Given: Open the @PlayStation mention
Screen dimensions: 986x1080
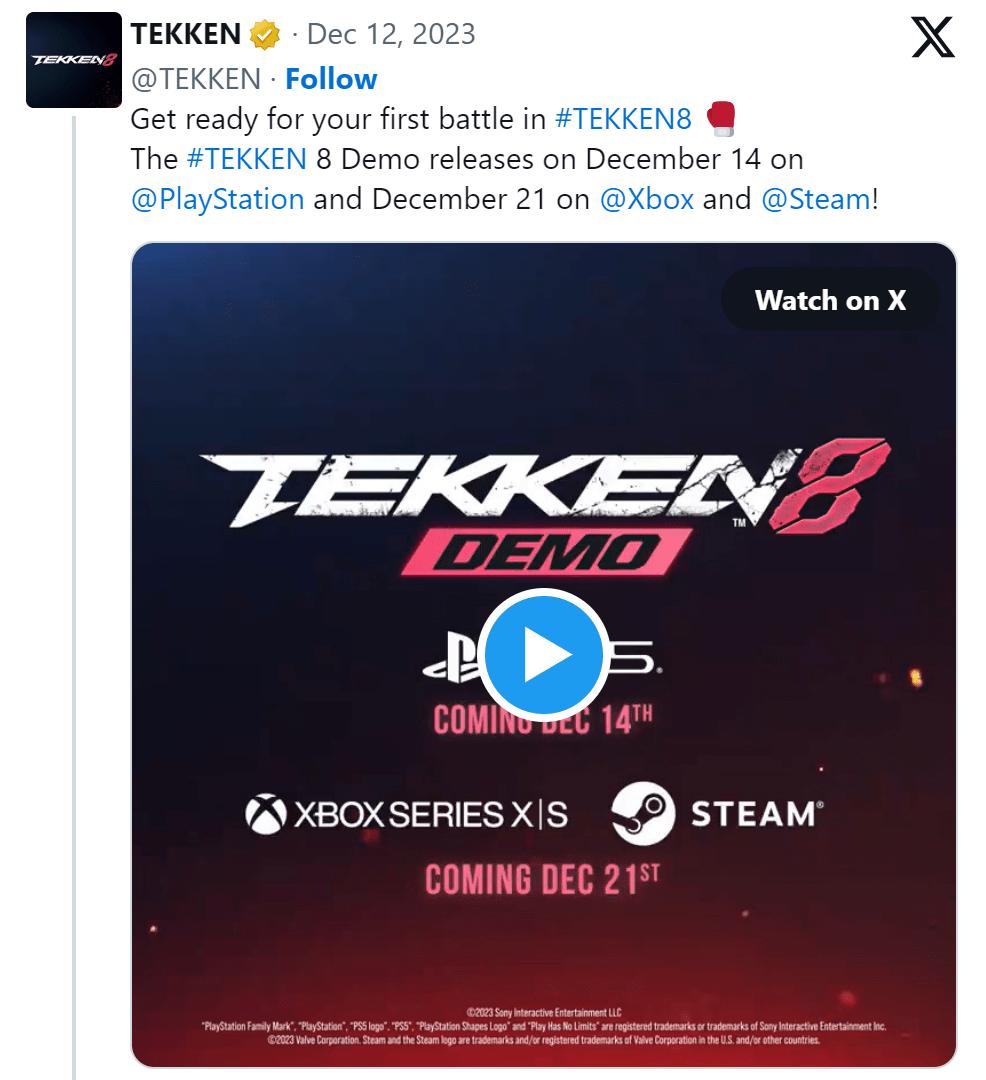Looking at the screenshot, I should click(217, 199).
